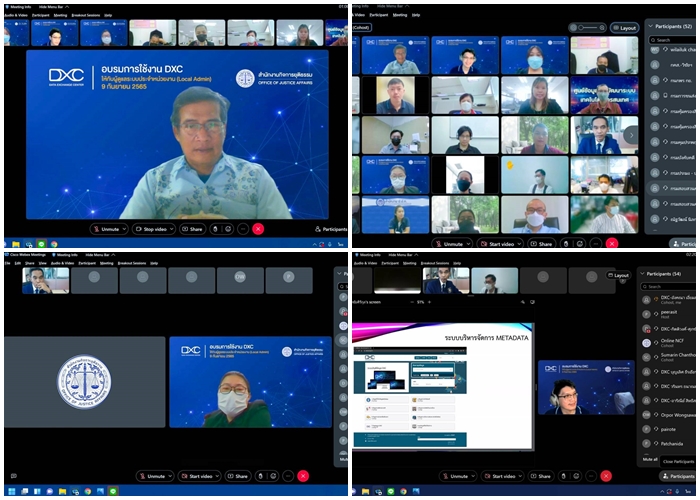Start video in bottom-left meeting
The height and width of the screenshot is (500, 700).
click(196, 476)
